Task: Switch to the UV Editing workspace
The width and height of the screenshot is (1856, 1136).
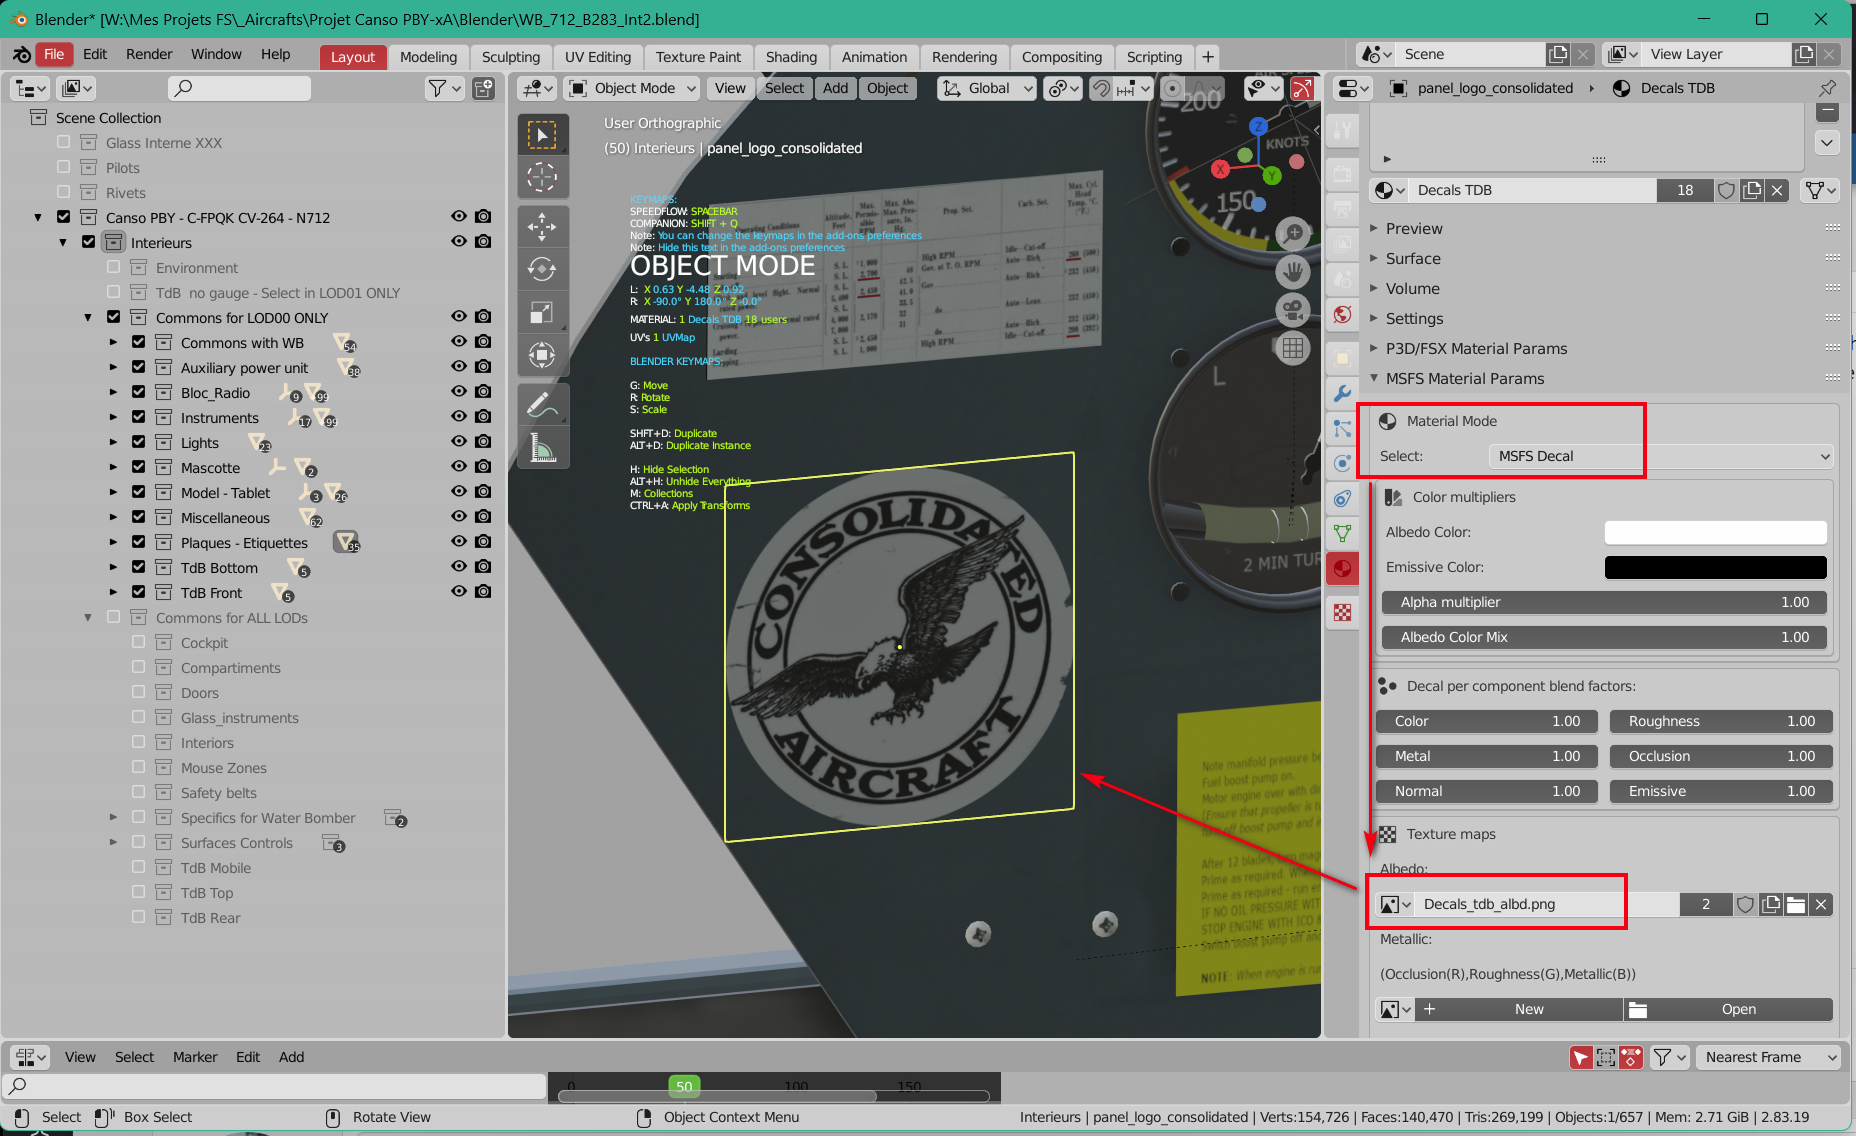Action: (598, 57)
